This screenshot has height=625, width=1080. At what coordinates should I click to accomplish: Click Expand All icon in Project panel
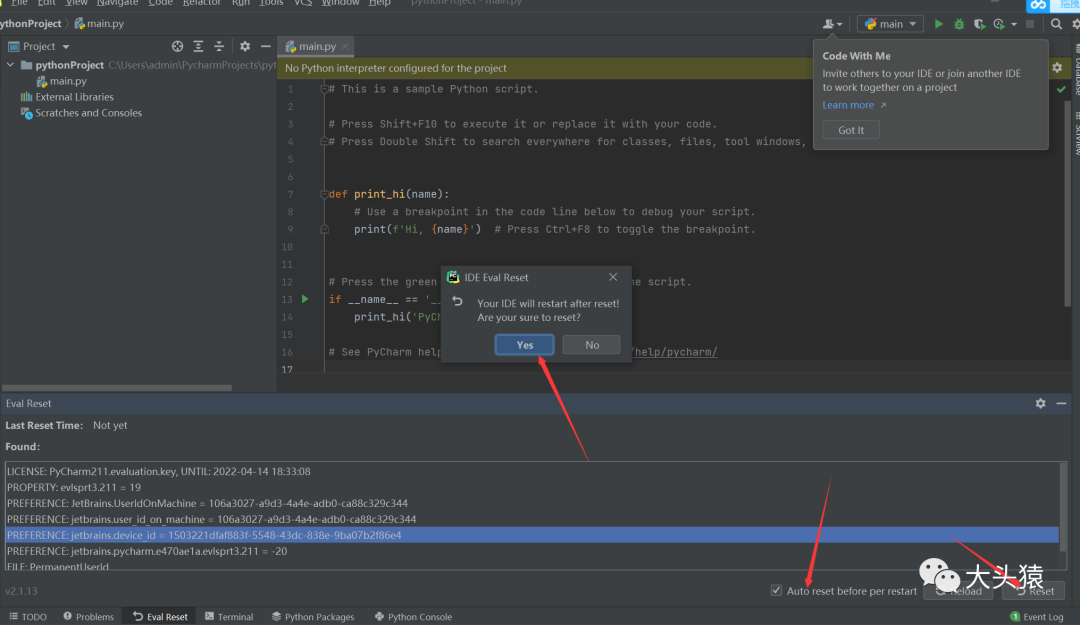click(x=198, y=46)
